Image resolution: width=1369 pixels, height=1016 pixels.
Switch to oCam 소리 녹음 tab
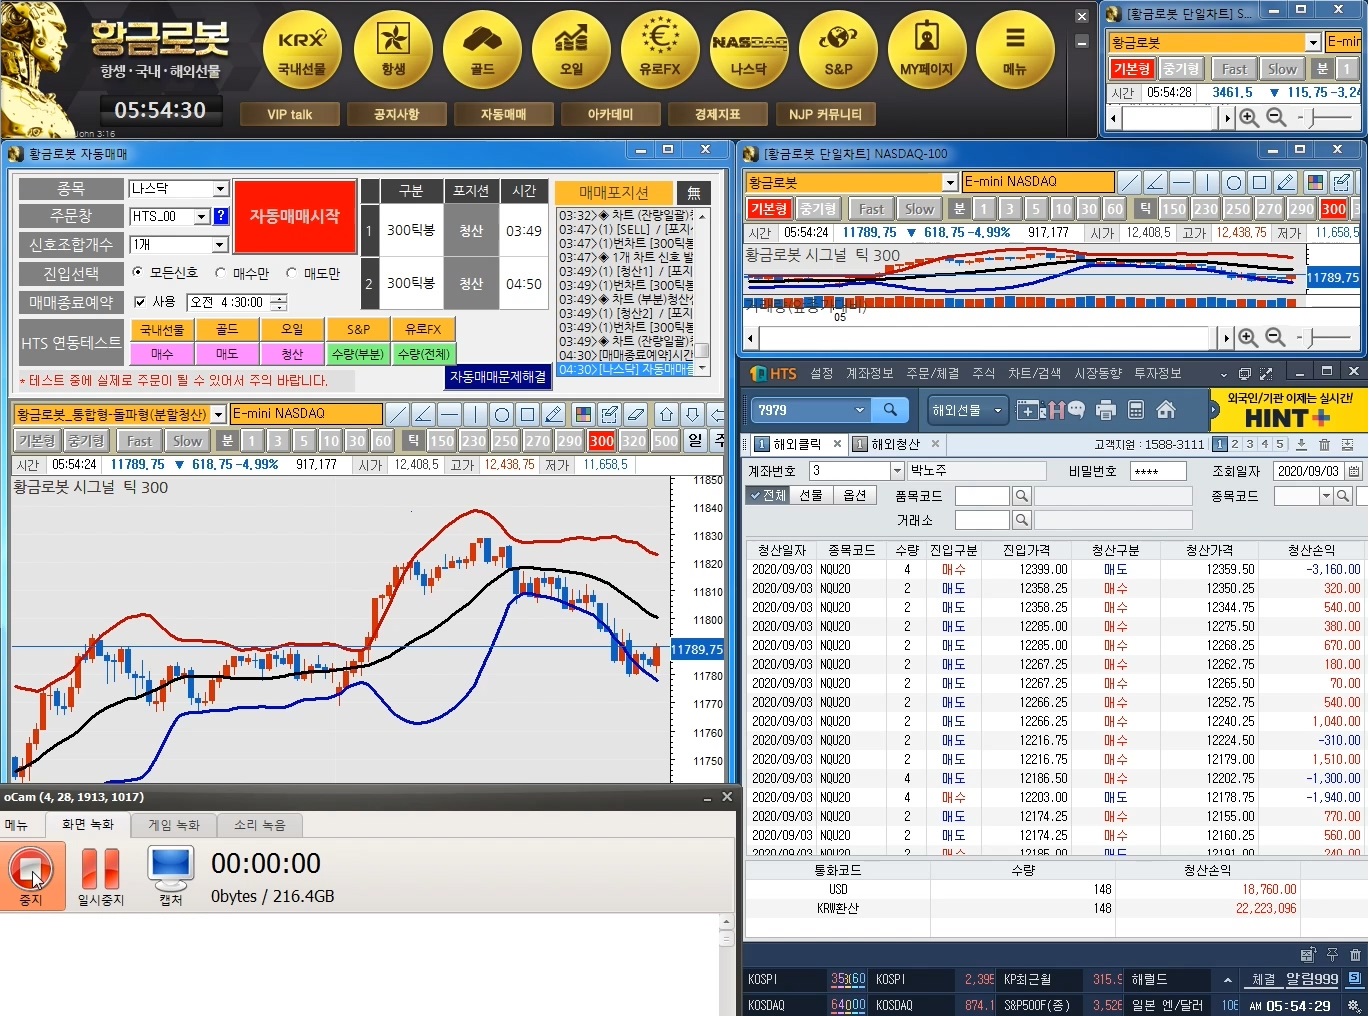coord(260,825)
